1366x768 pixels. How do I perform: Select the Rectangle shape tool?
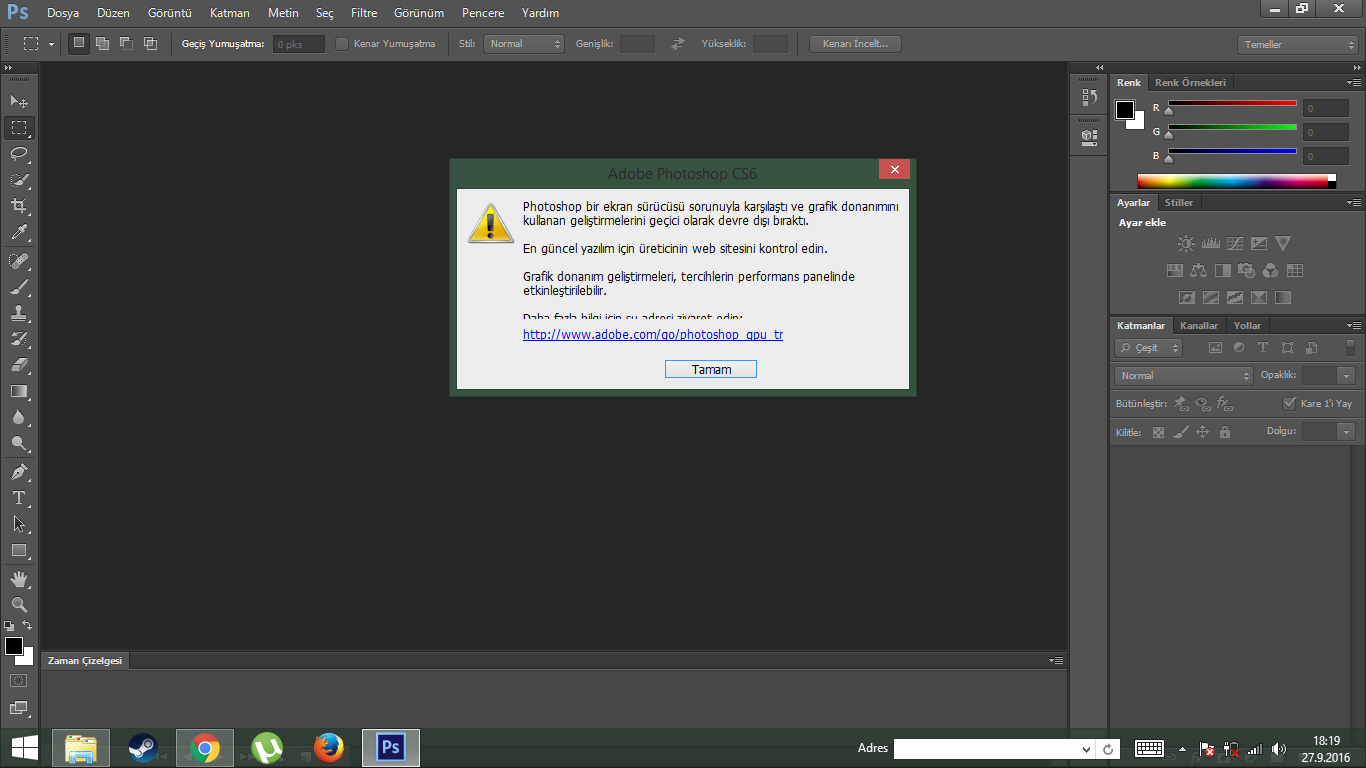(19, 550)
